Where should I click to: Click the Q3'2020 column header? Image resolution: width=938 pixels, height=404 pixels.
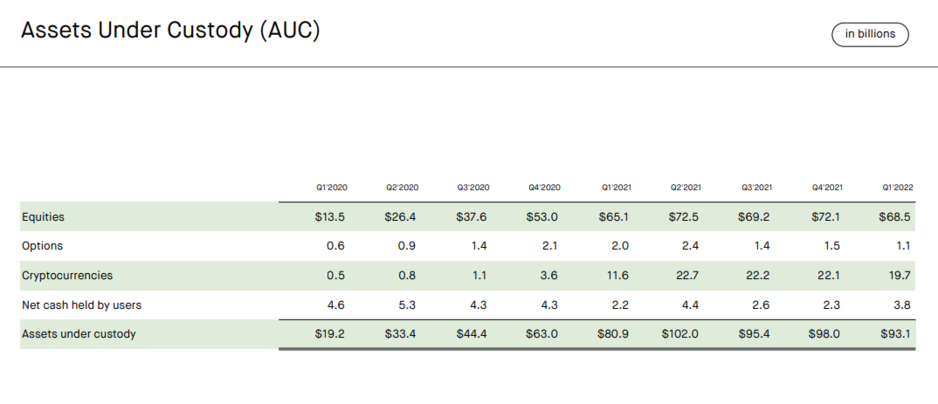click(473, 187)
